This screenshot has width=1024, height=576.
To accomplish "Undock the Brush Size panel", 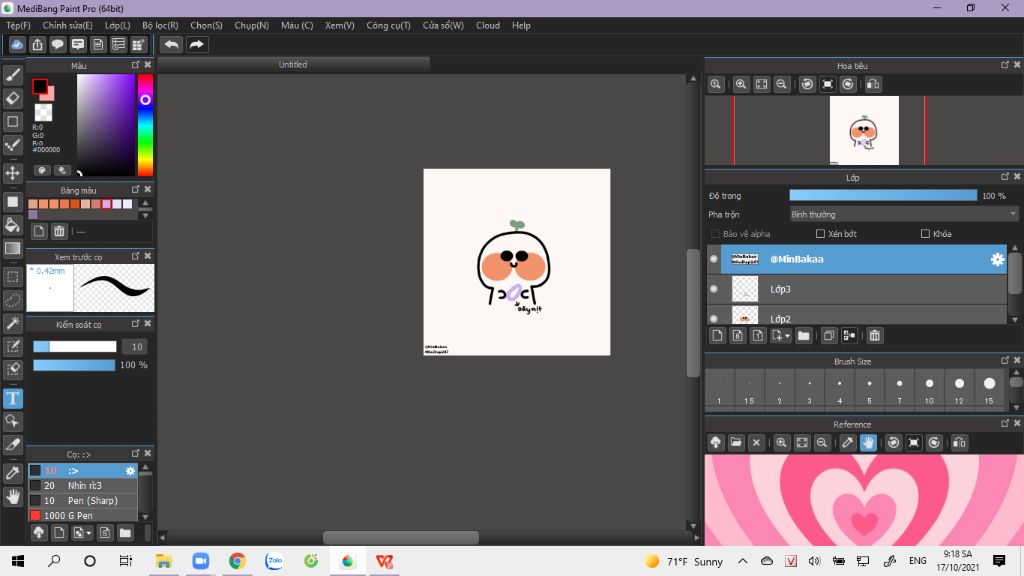I will [x=1004, y=360].
